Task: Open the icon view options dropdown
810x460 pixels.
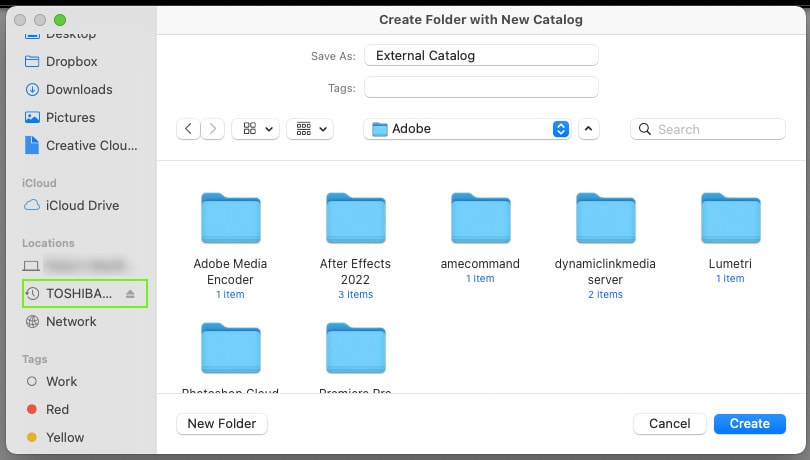Action: click(x=256, y=129)
